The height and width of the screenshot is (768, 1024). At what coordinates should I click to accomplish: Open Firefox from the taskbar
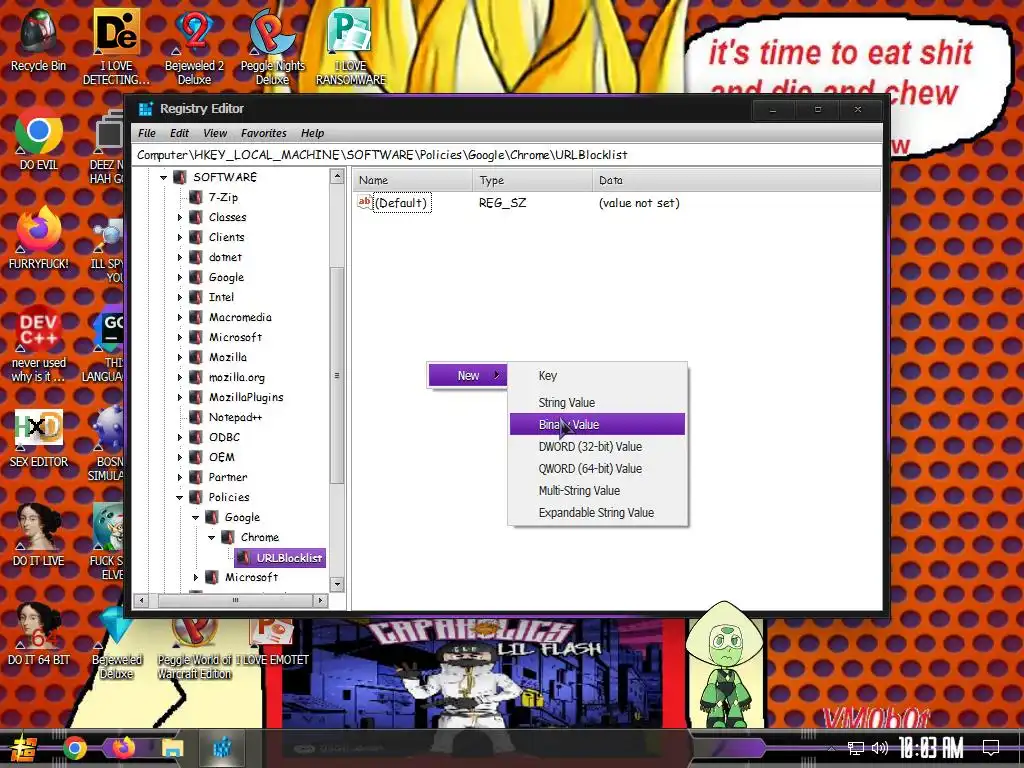click(x=123, y=748)
